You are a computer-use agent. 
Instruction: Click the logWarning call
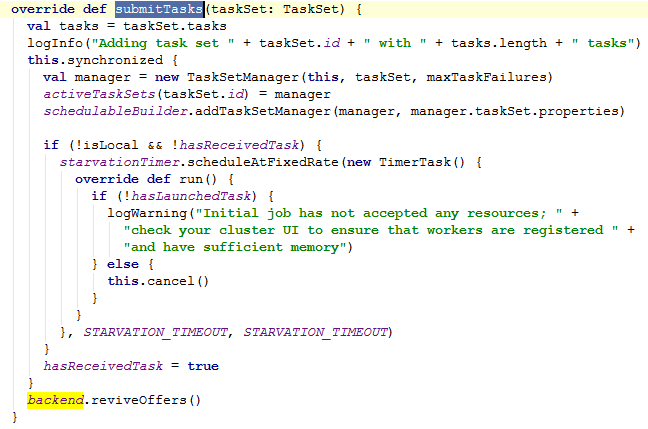147,213
